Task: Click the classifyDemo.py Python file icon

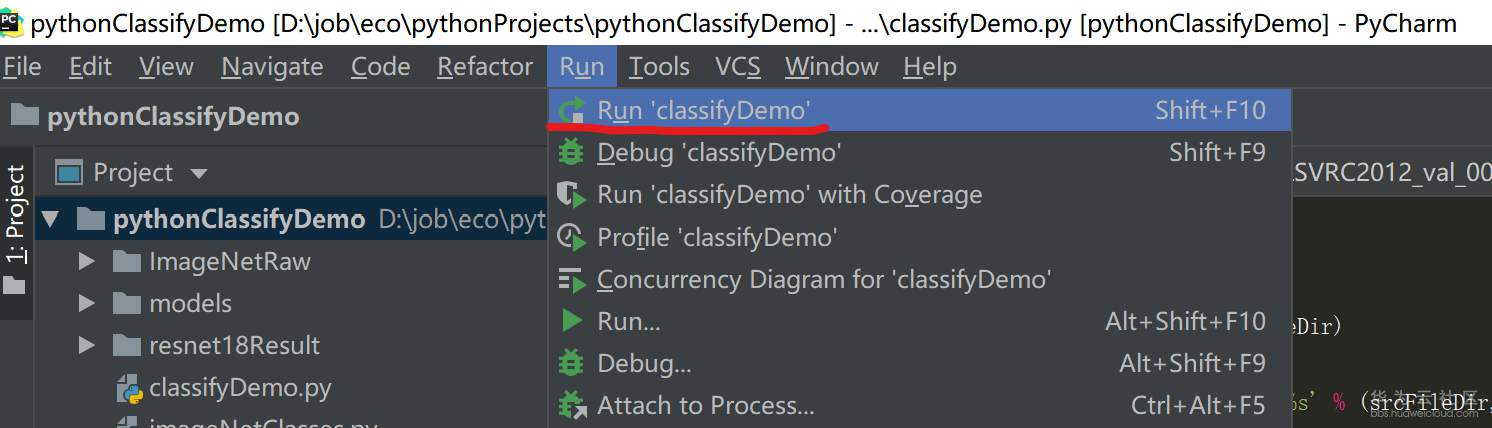Action: coord(129,388)
